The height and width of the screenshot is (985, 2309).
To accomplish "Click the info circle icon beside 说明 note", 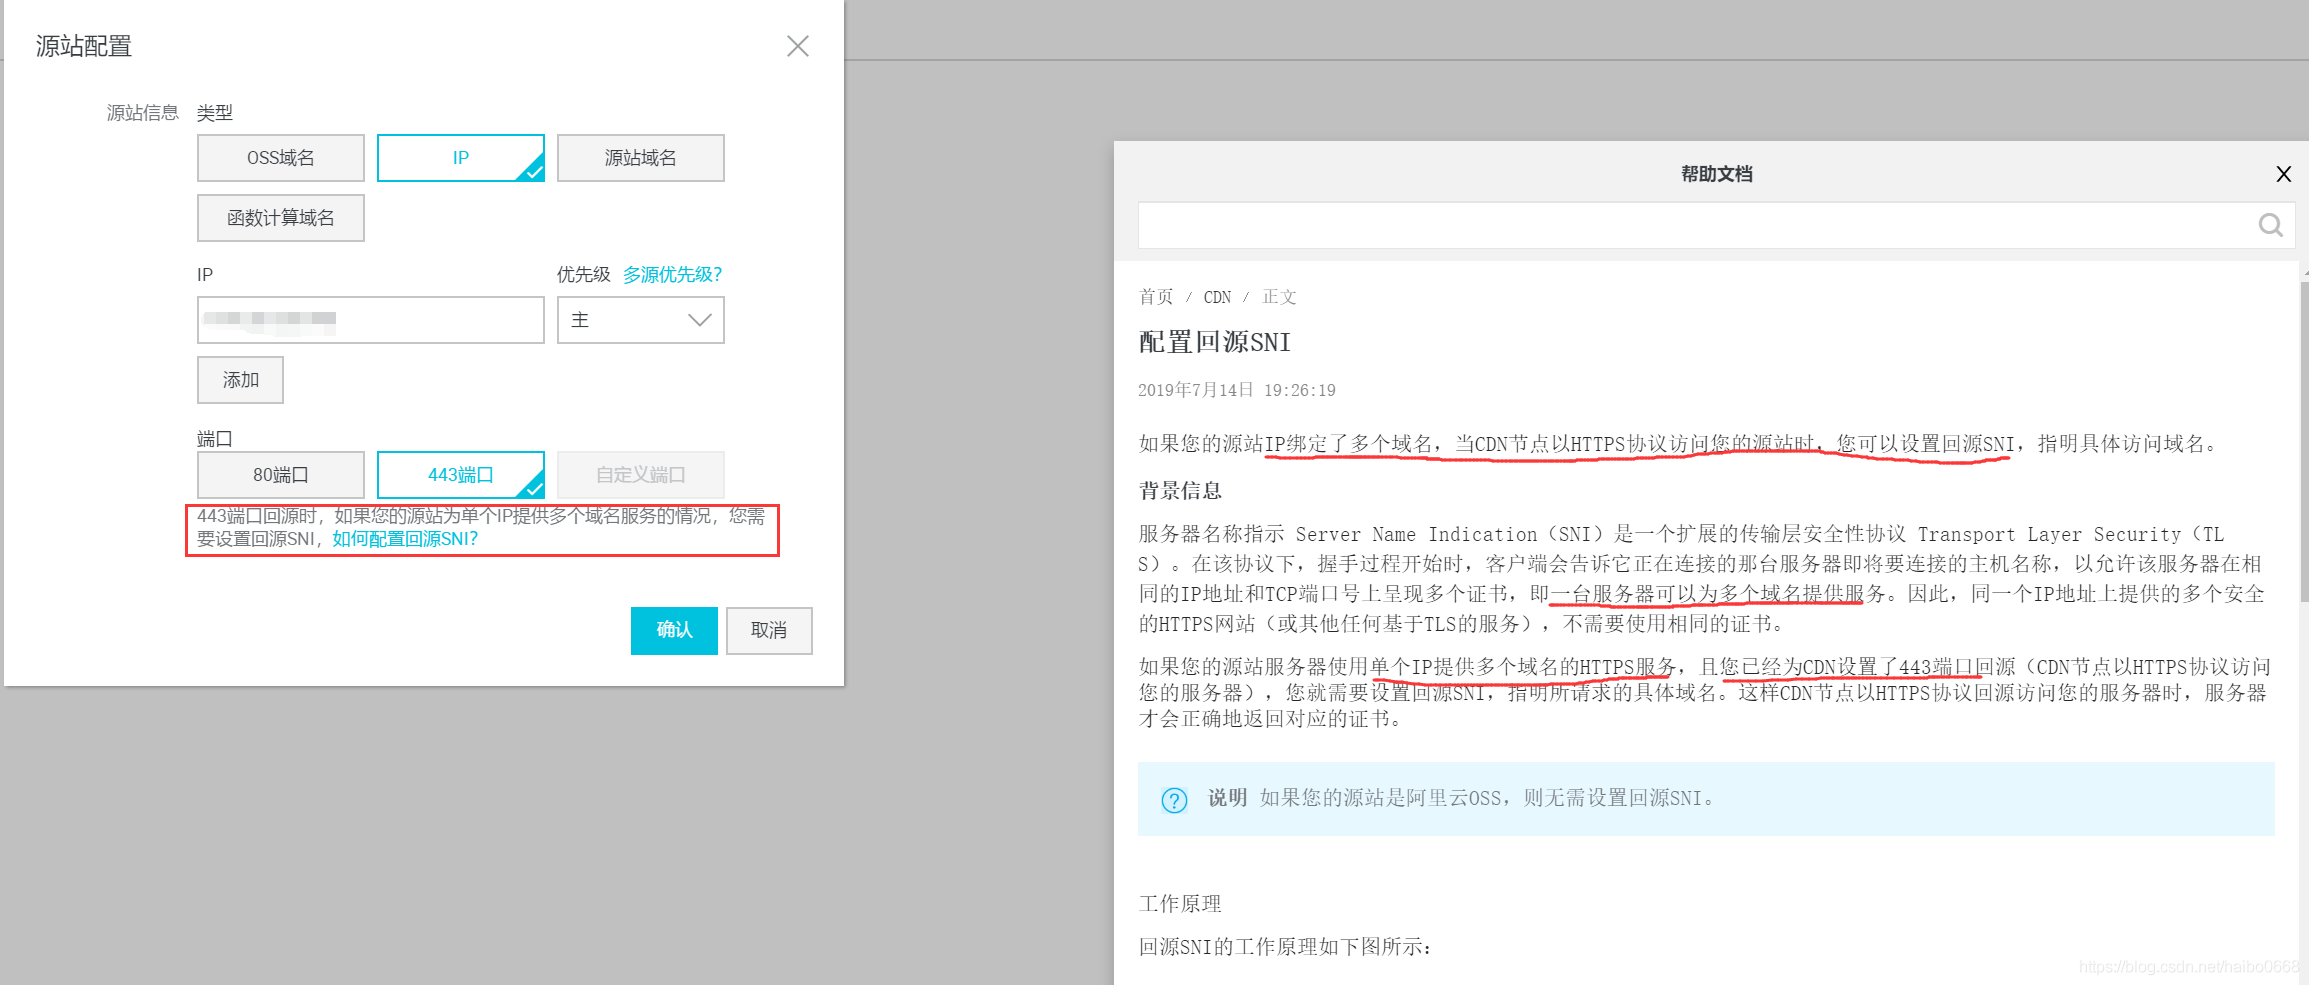I will click(x=1174, y=799).
